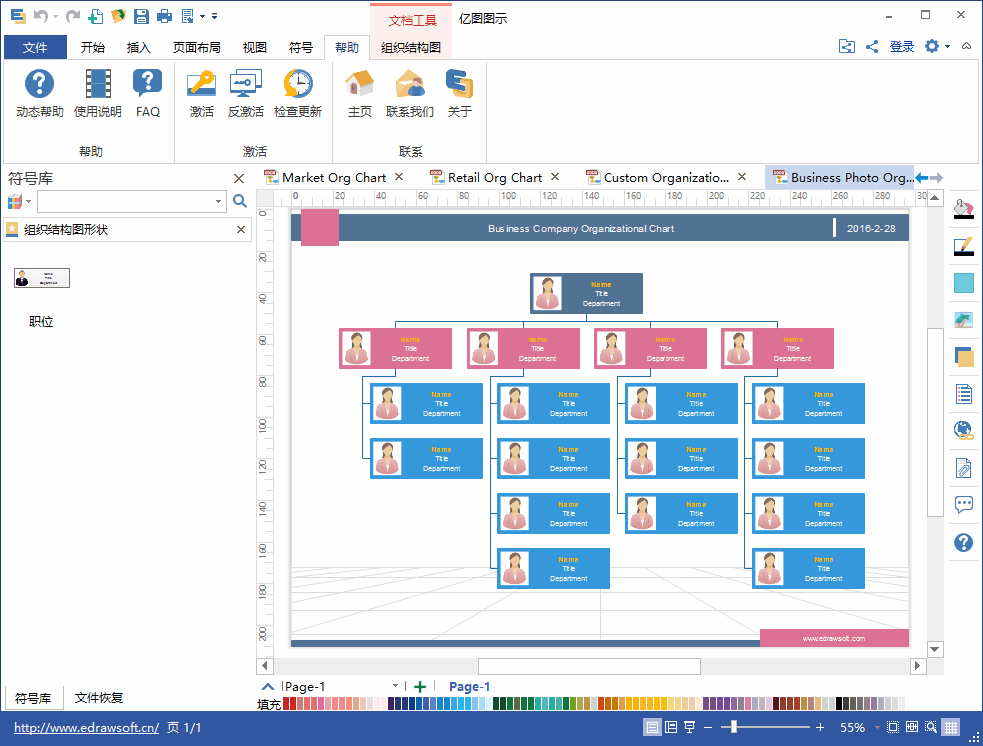Open the 关于 about dialog
This screenshot has width=983, height=746.
(459, 93)
